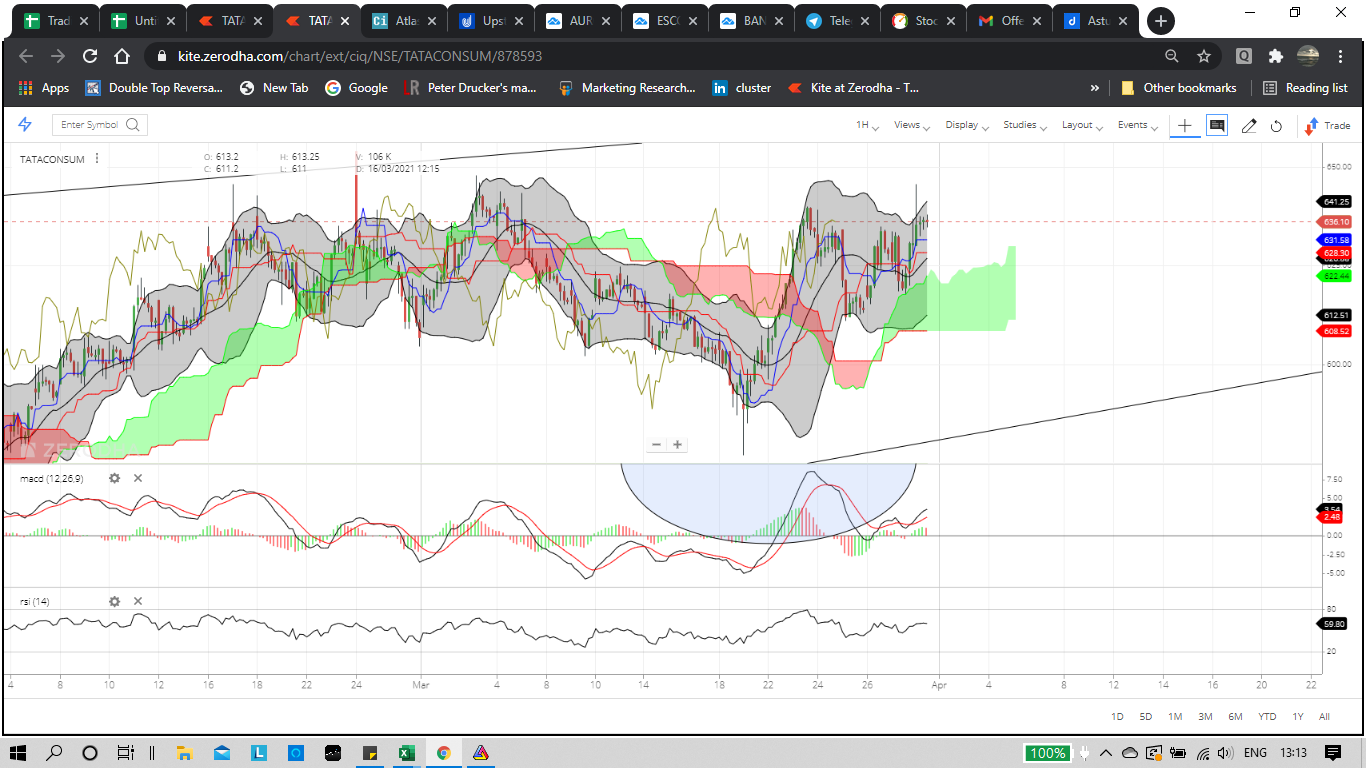Remove the MACD study panel
This screenshot has height=768, width=1366.
tap(138, 478)
